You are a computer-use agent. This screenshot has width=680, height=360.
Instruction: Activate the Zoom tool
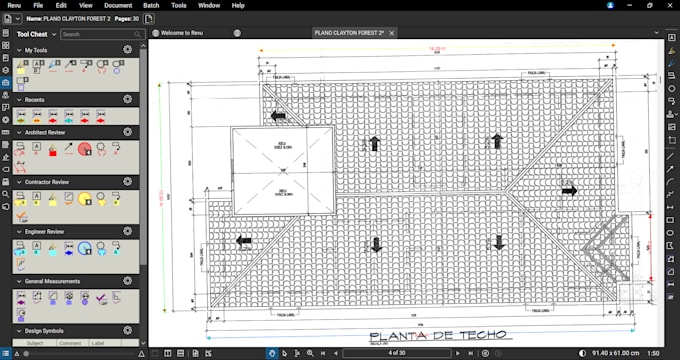tap(310, 353)
